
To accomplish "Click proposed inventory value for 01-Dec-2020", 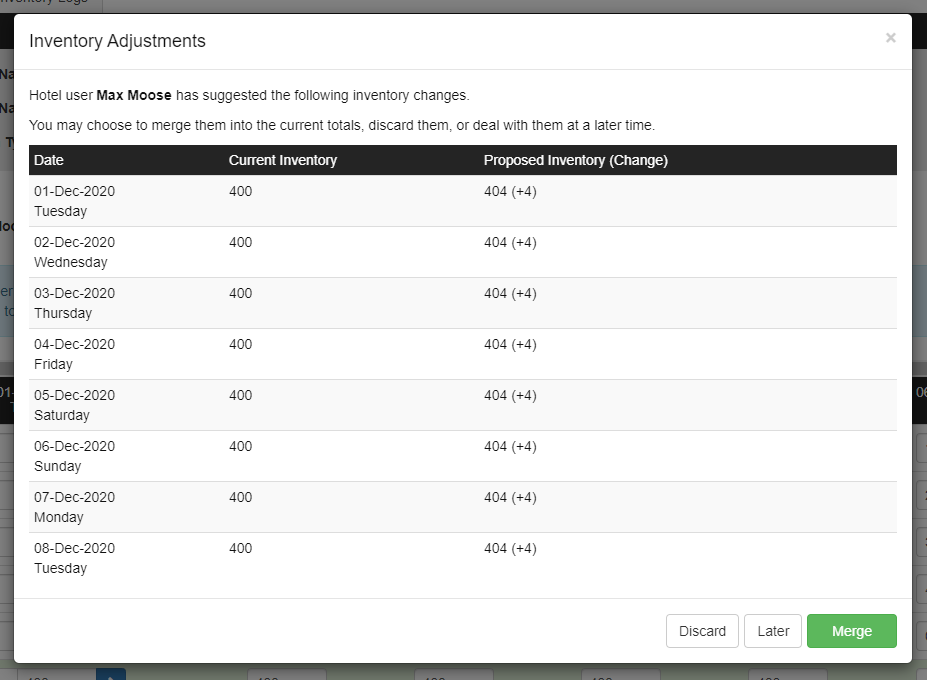I will pos(510,191).
